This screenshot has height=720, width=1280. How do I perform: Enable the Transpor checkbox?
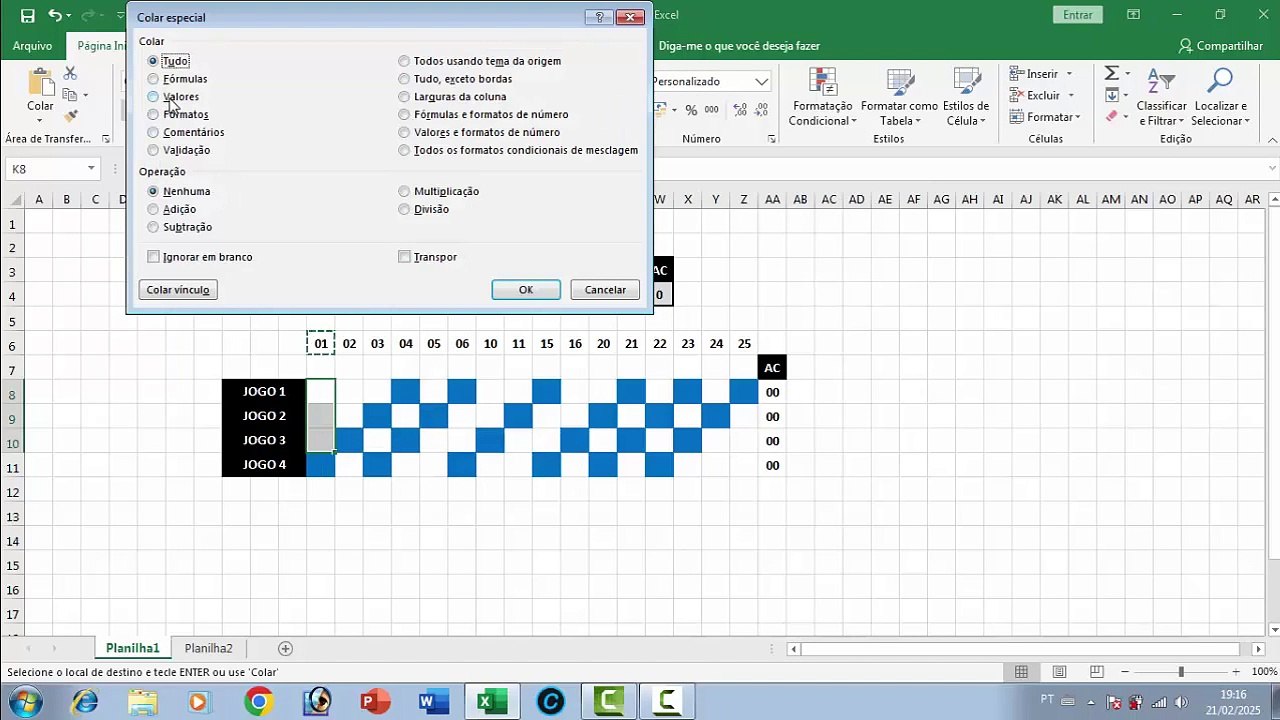[404, 257]
